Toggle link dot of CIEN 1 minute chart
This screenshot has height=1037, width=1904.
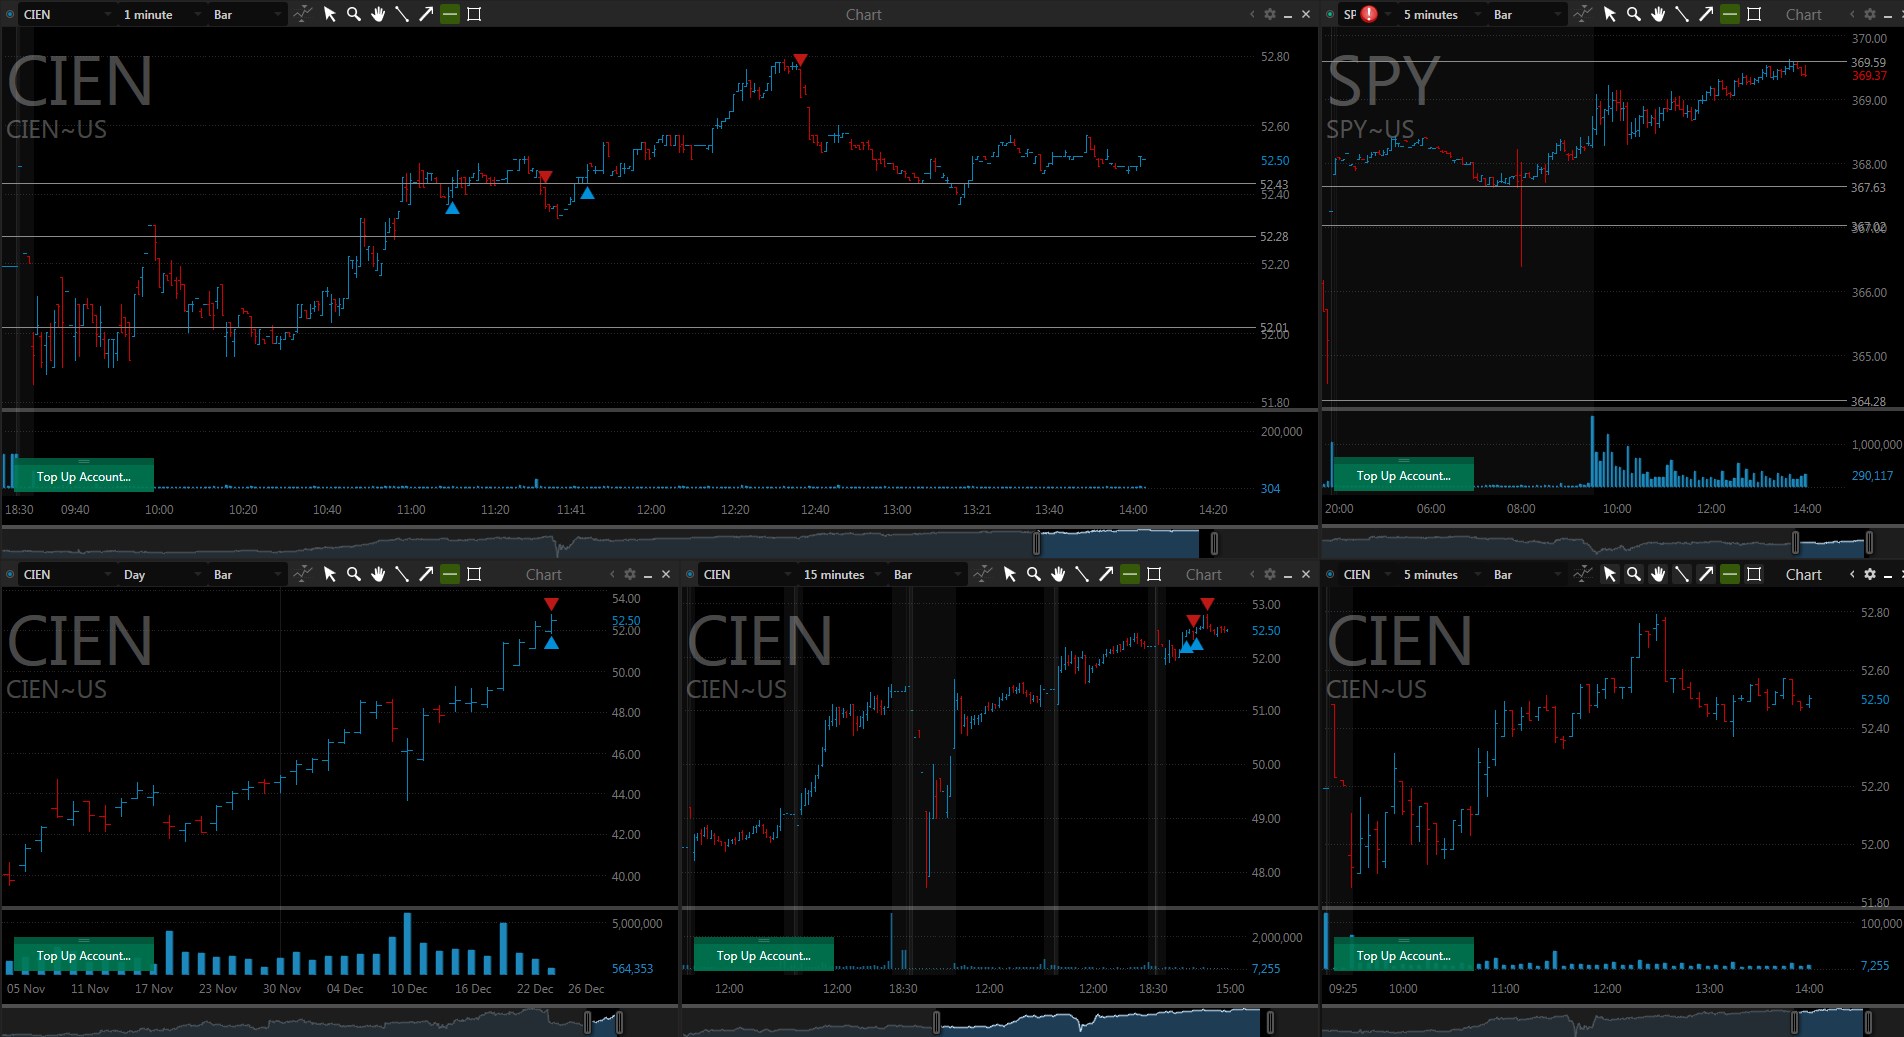(x=11, y=14)
